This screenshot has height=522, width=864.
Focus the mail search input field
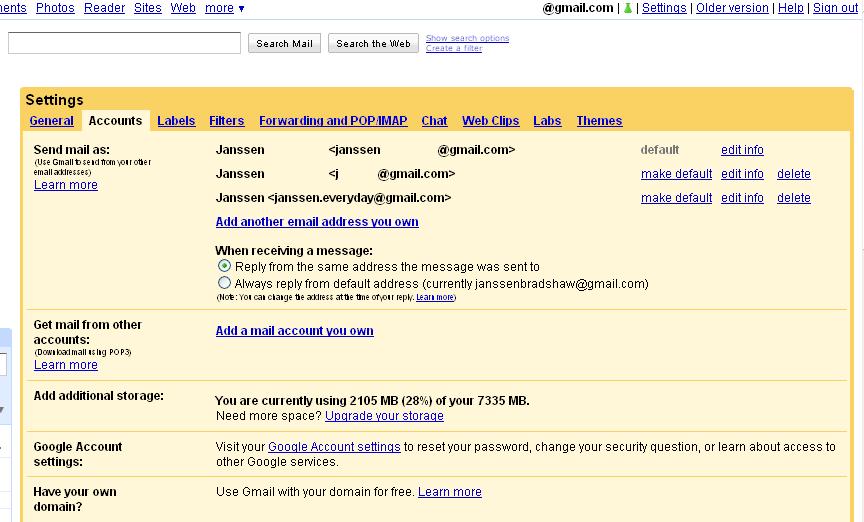pyautogui.click(x=125, y=43)
